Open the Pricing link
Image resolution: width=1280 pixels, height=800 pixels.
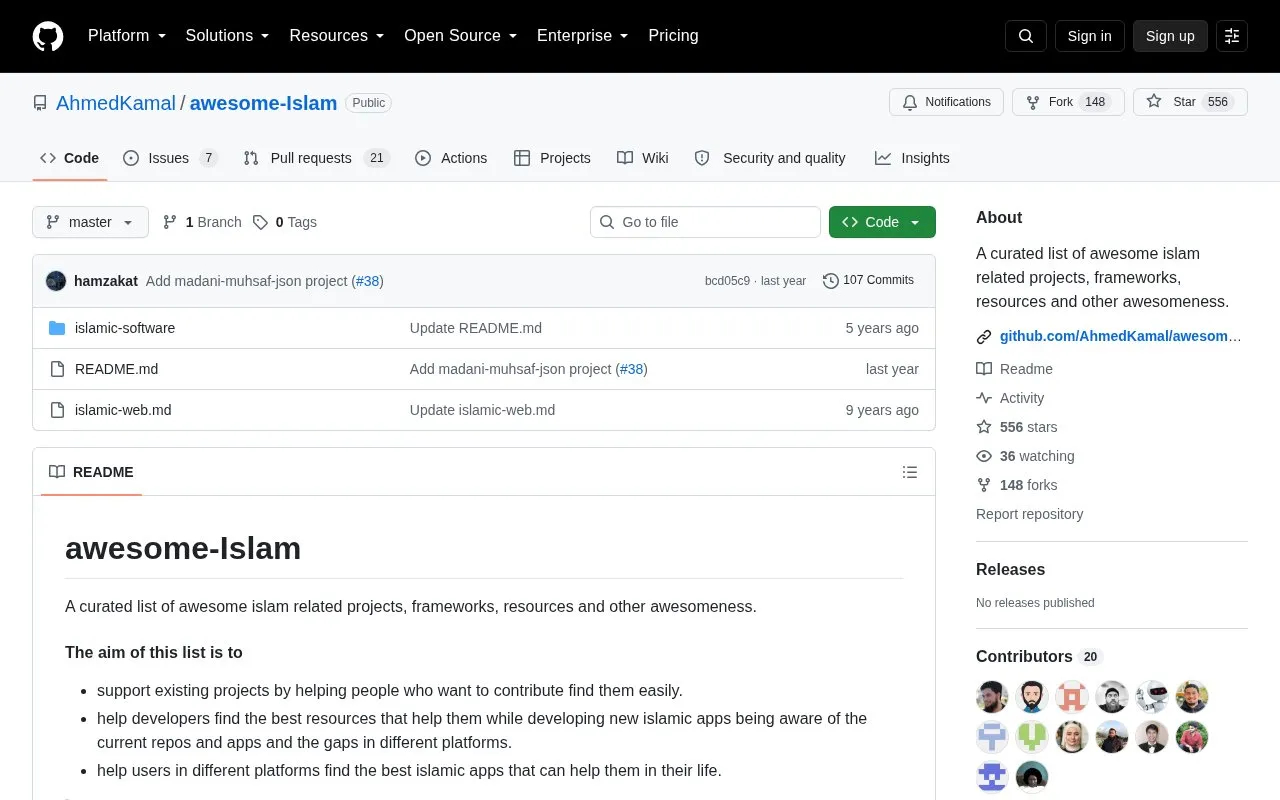pyautogui.click(x=673, y=36)
